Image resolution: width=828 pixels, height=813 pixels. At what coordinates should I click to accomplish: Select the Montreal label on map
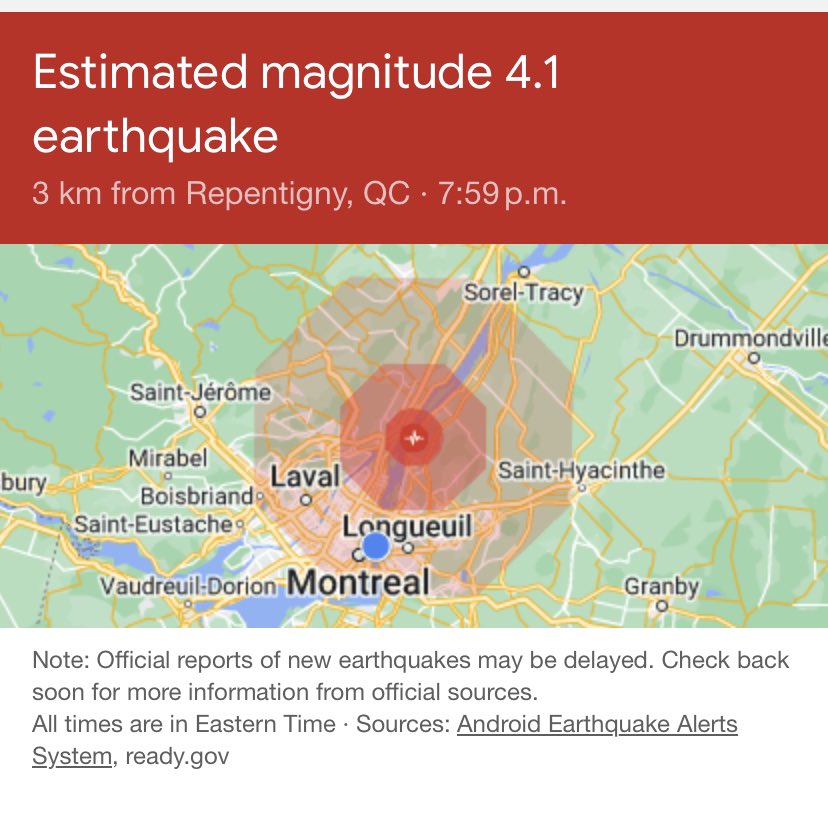tap(358, 583)
